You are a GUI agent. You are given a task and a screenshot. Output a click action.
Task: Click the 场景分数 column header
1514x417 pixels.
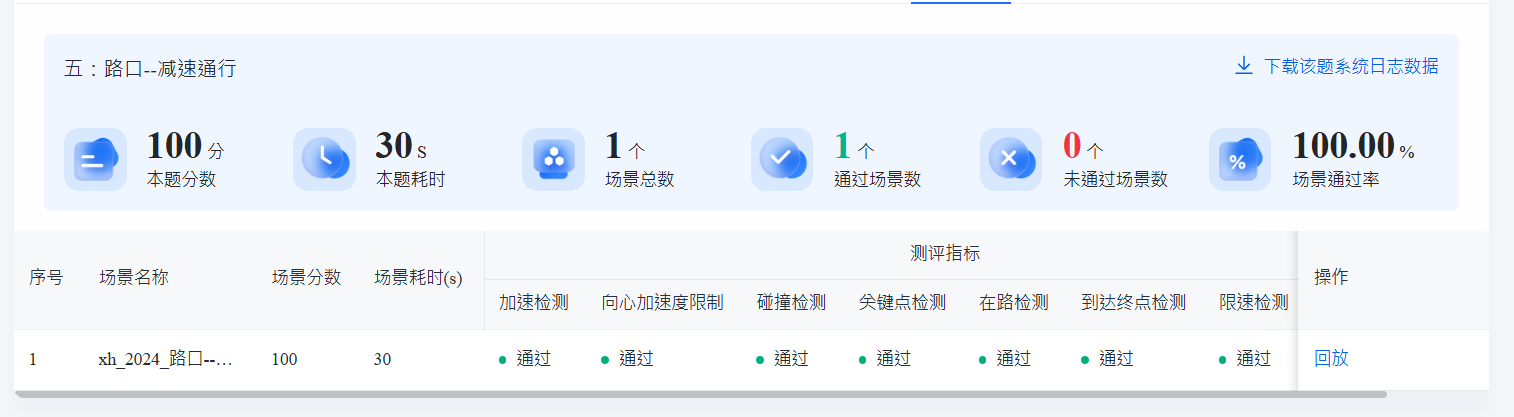306,278
